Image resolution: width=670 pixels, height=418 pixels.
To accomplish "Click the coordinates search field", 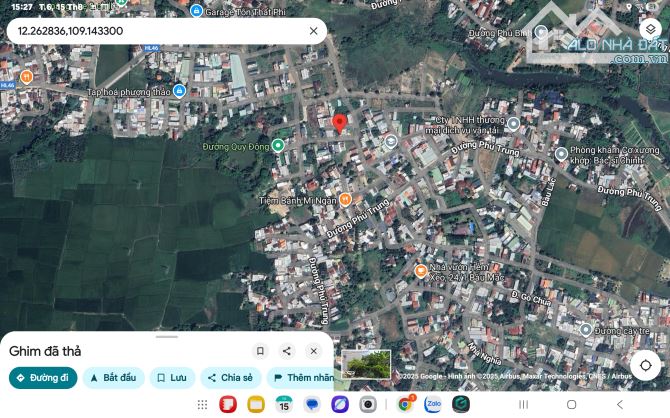I will coord(150,31).
